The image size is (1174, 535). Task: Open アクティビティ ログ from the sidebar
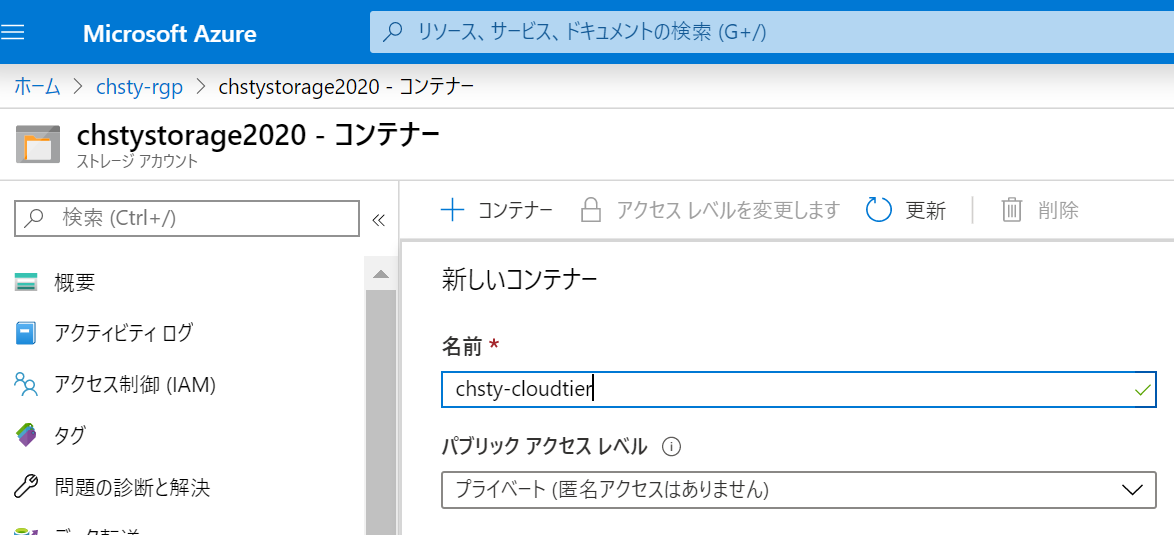point(122,333)
